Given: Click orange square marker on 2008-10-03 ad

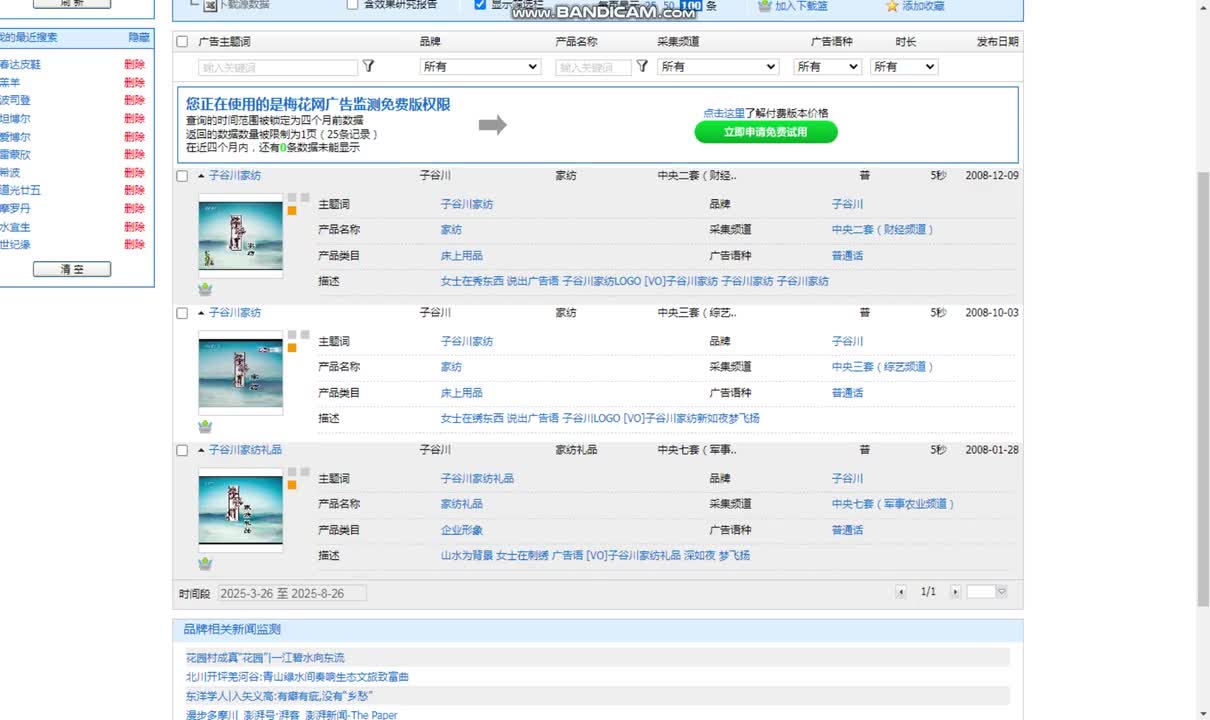Looking at the screenshot, I should coord(292,348).
